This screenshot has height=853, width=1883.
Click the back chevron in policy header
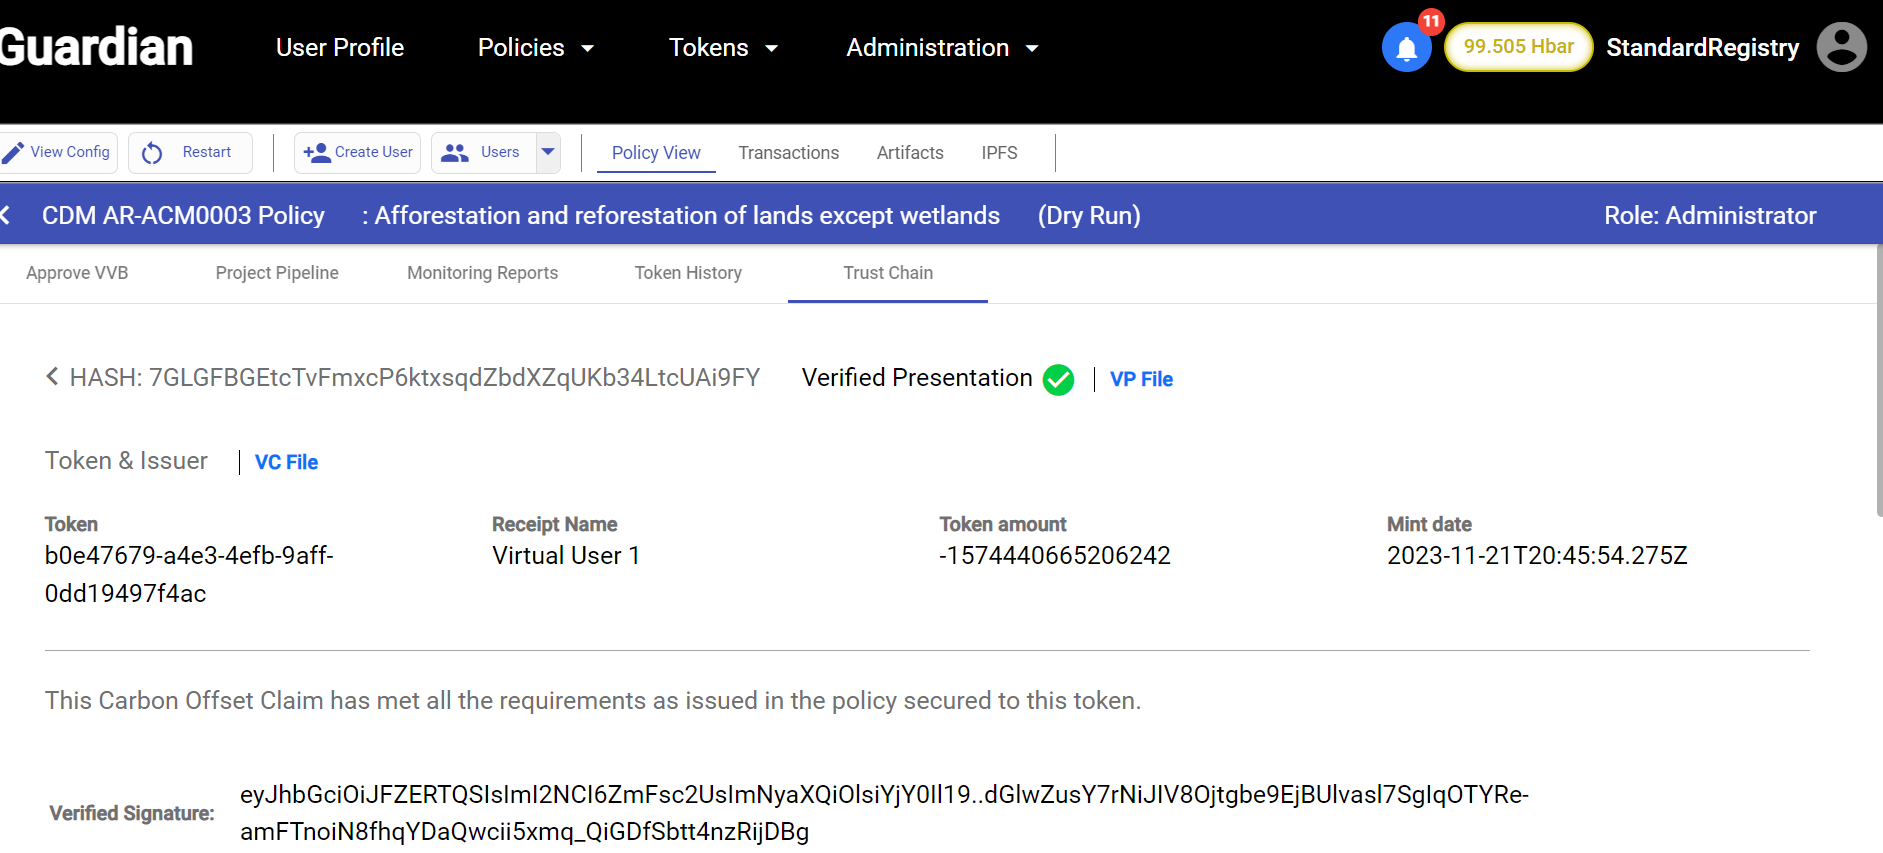[x=6, y=215]
